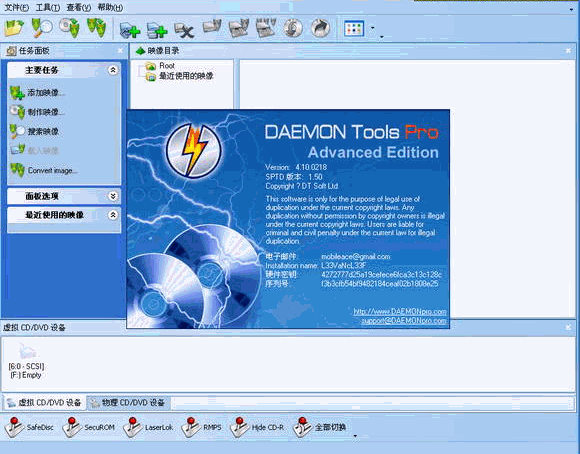580x454 pixels.
Task: Close the 虚拟 CD/DVD 设备 pane
Action: point(569,327)
